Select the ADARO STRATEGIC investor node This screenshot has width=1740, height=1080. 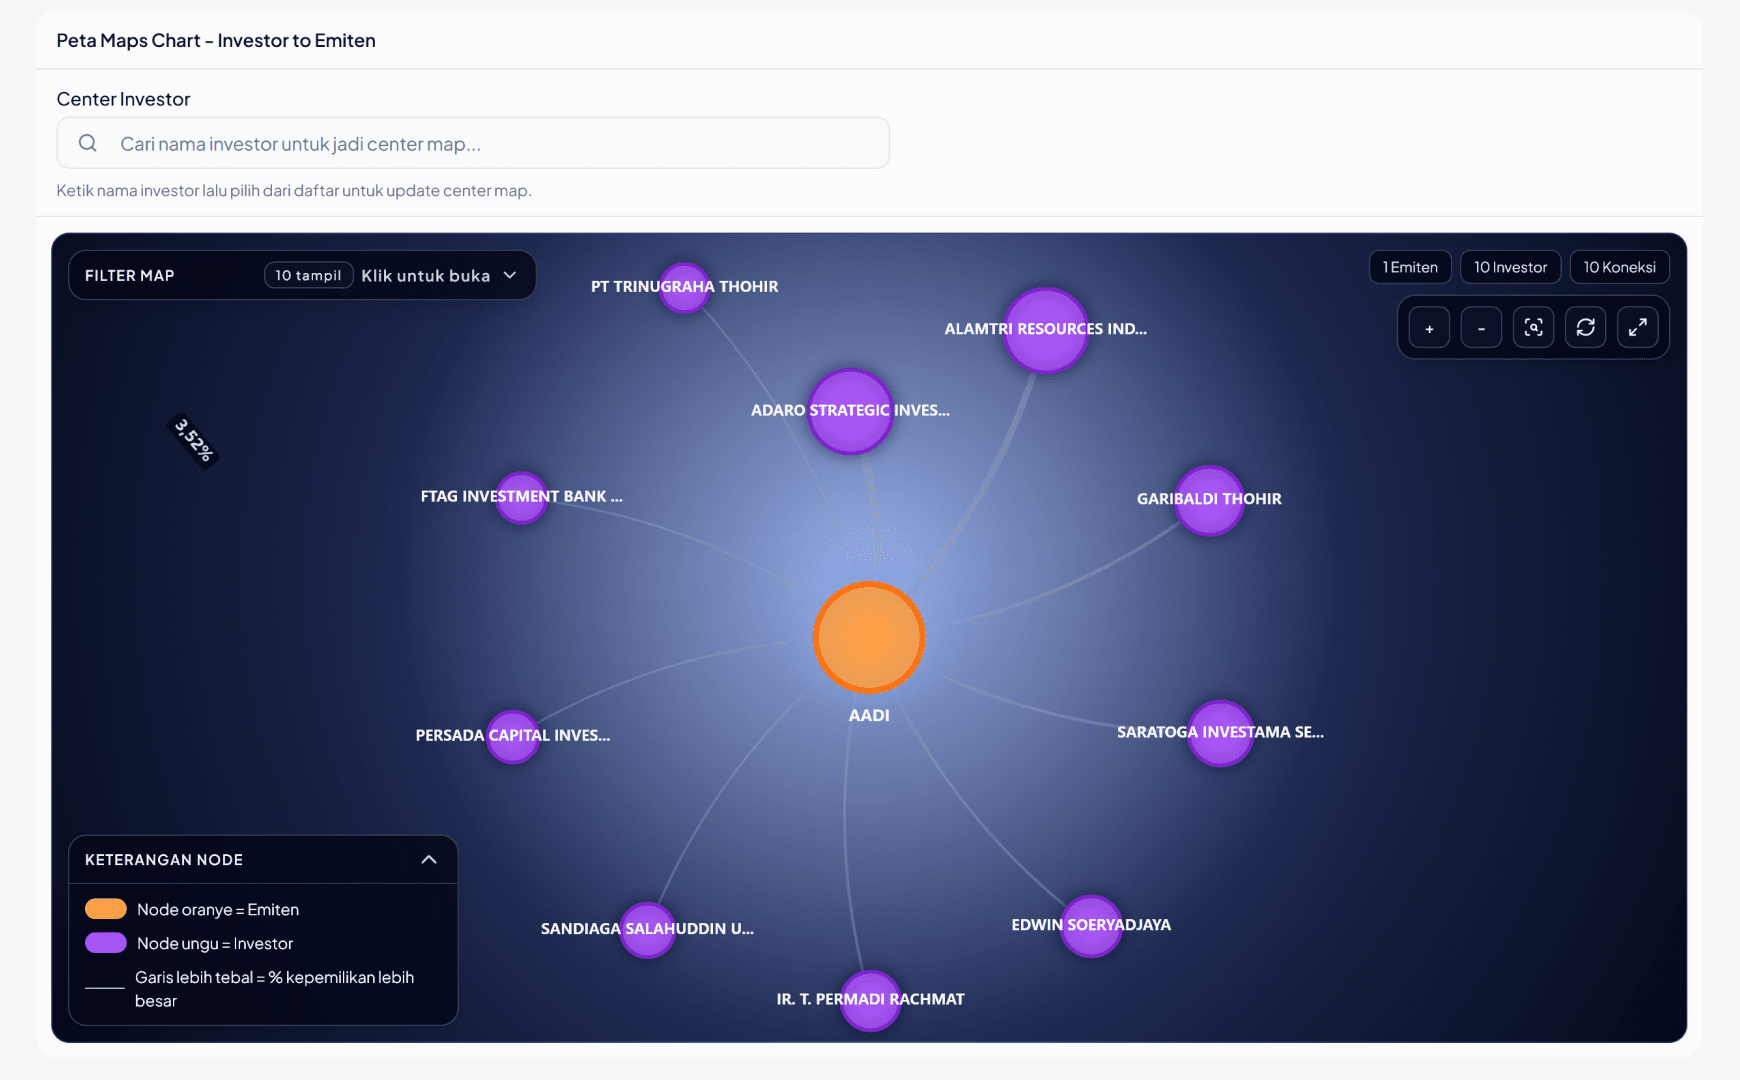[850, 411]
